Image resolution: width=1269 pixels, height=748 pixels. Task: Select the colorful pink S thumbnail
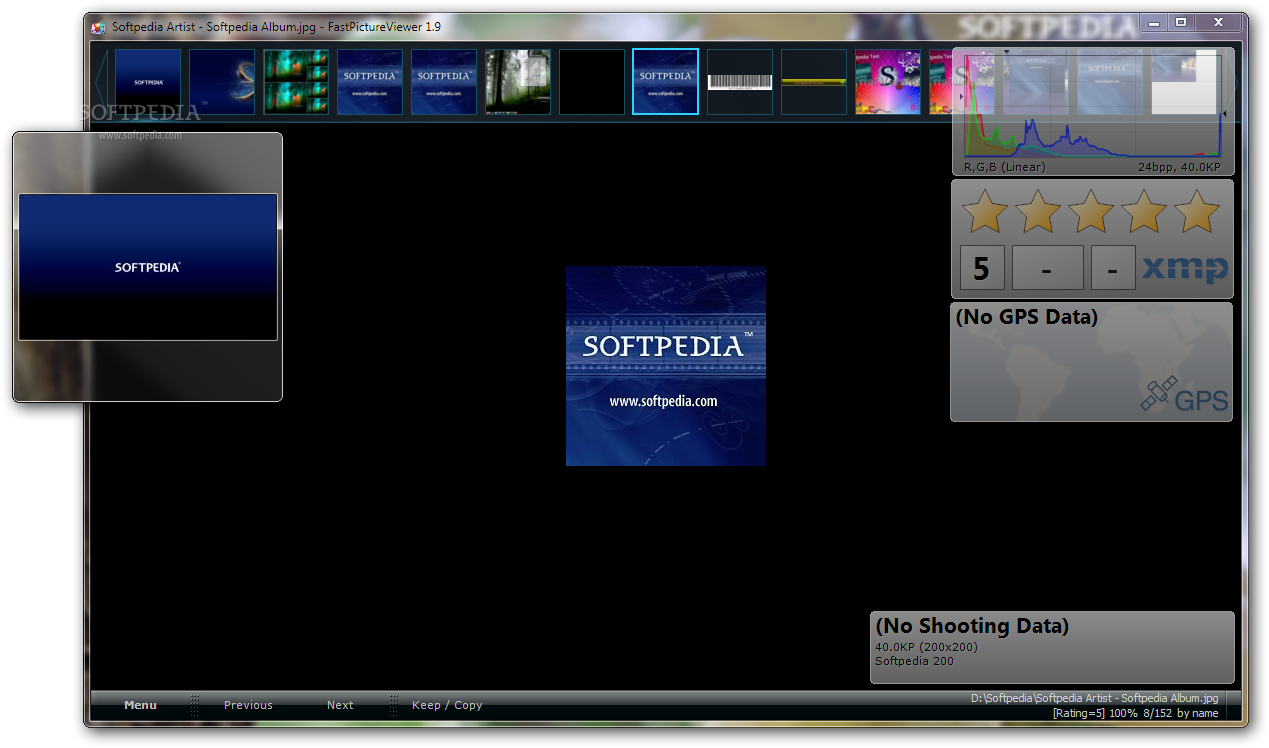pos(888,82)
